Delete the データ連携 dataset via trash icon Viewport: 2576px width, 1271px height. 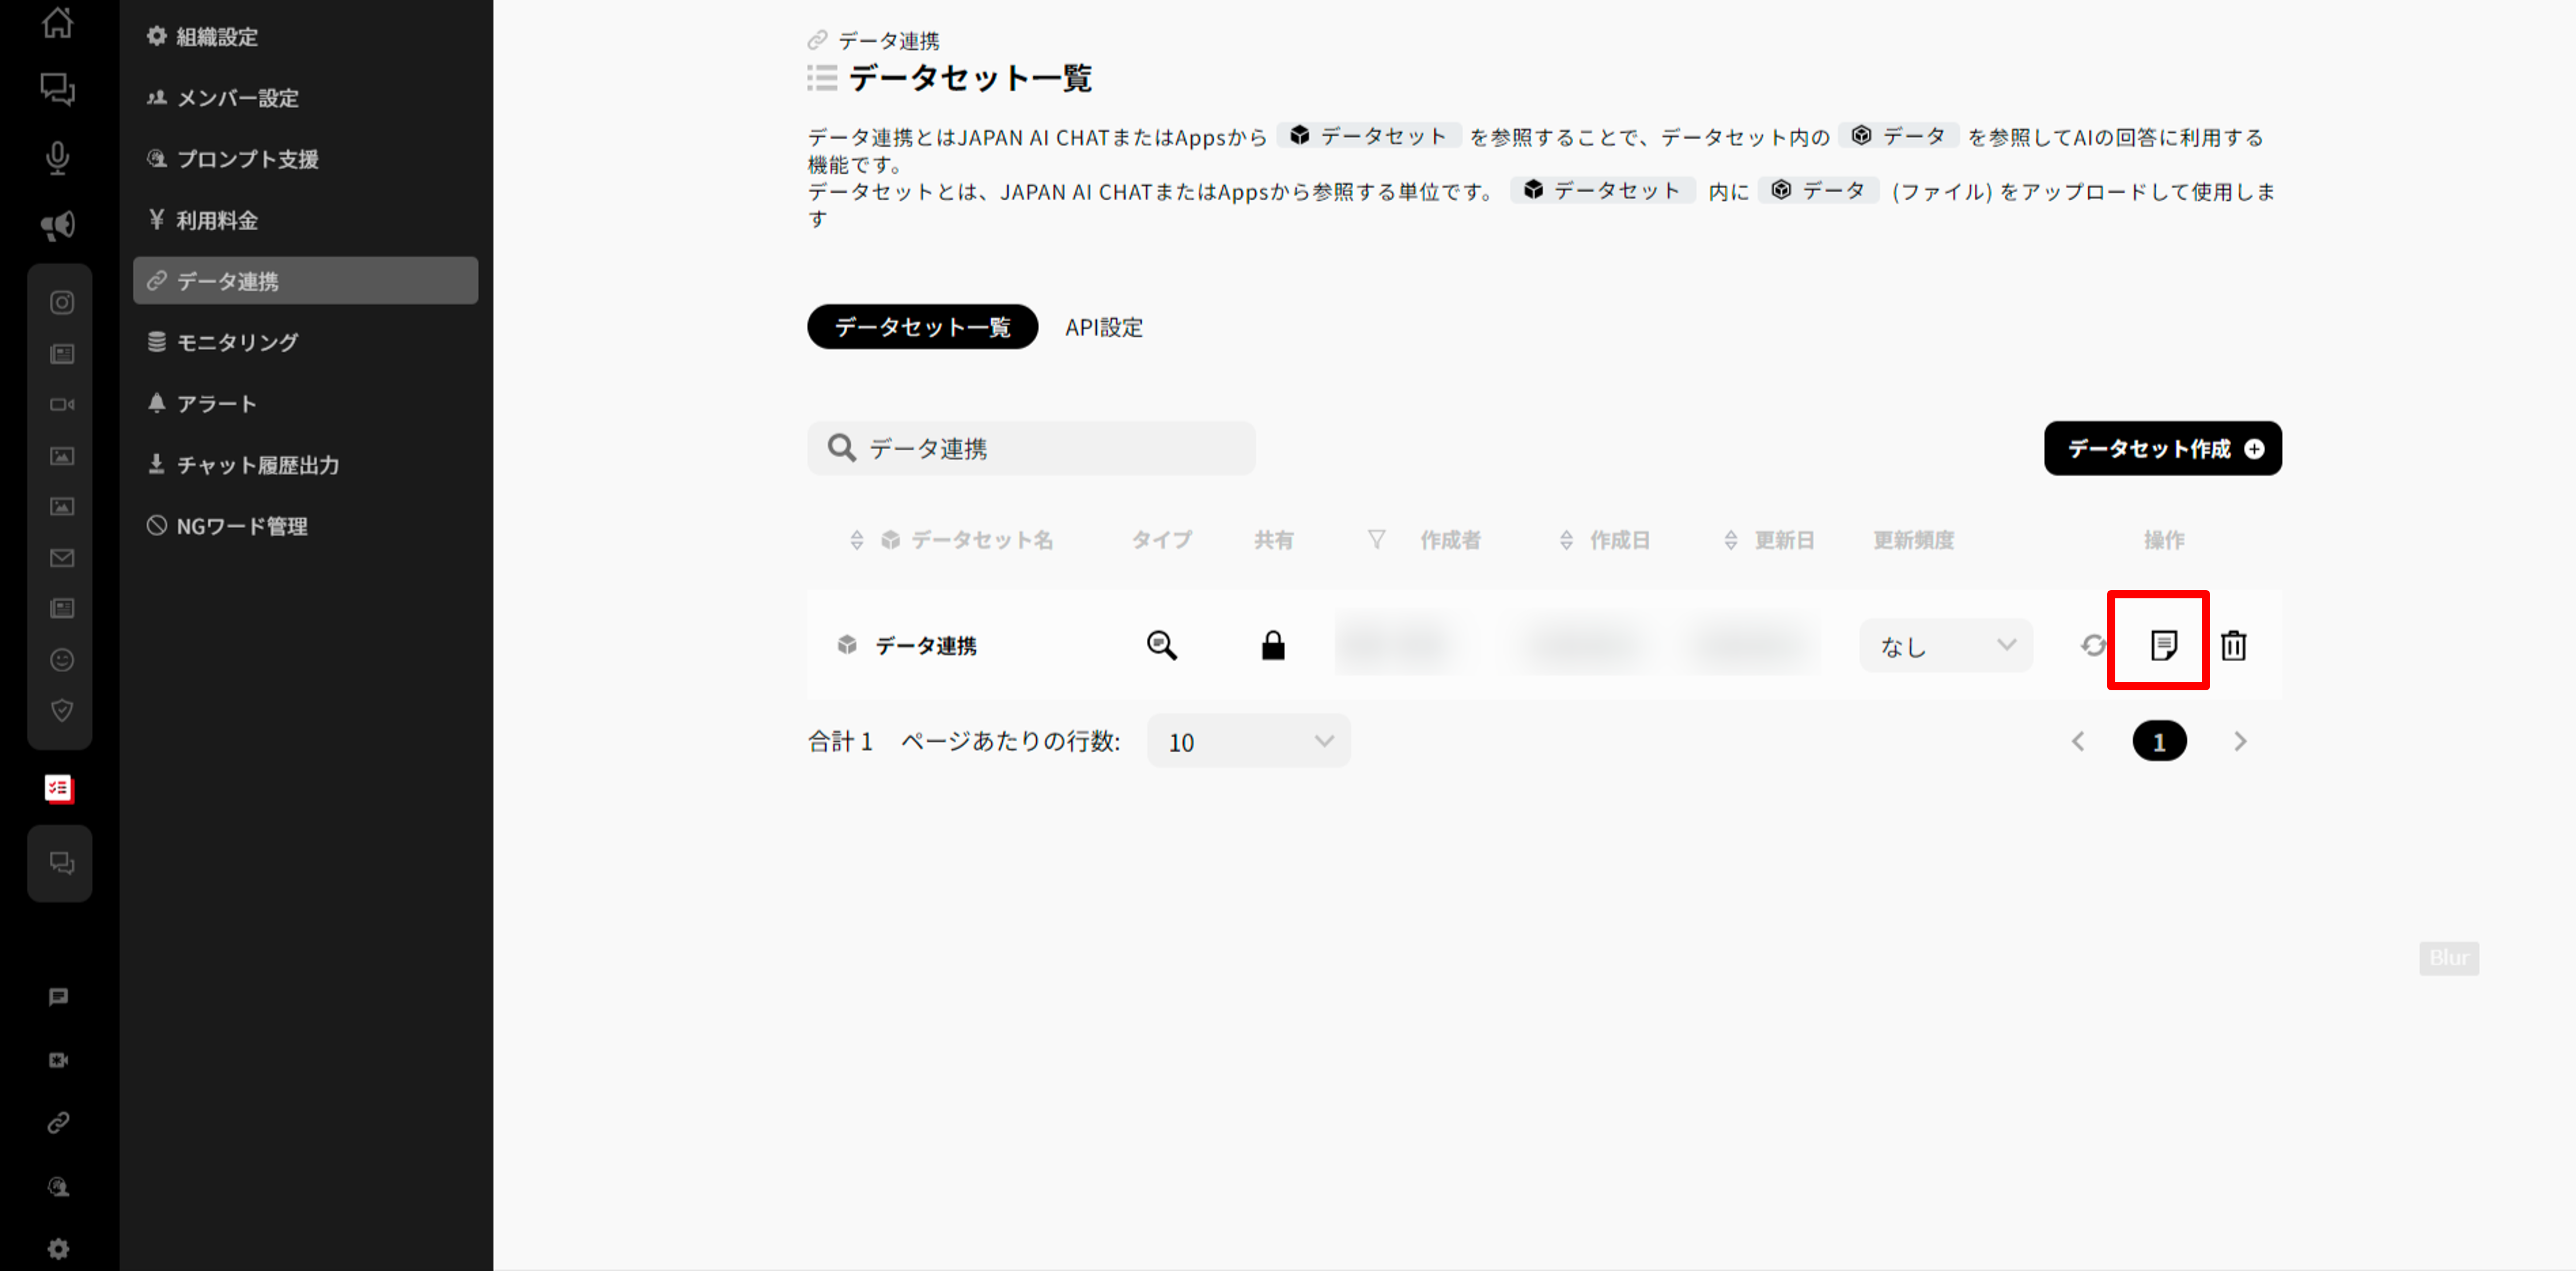pos(2233,645)
